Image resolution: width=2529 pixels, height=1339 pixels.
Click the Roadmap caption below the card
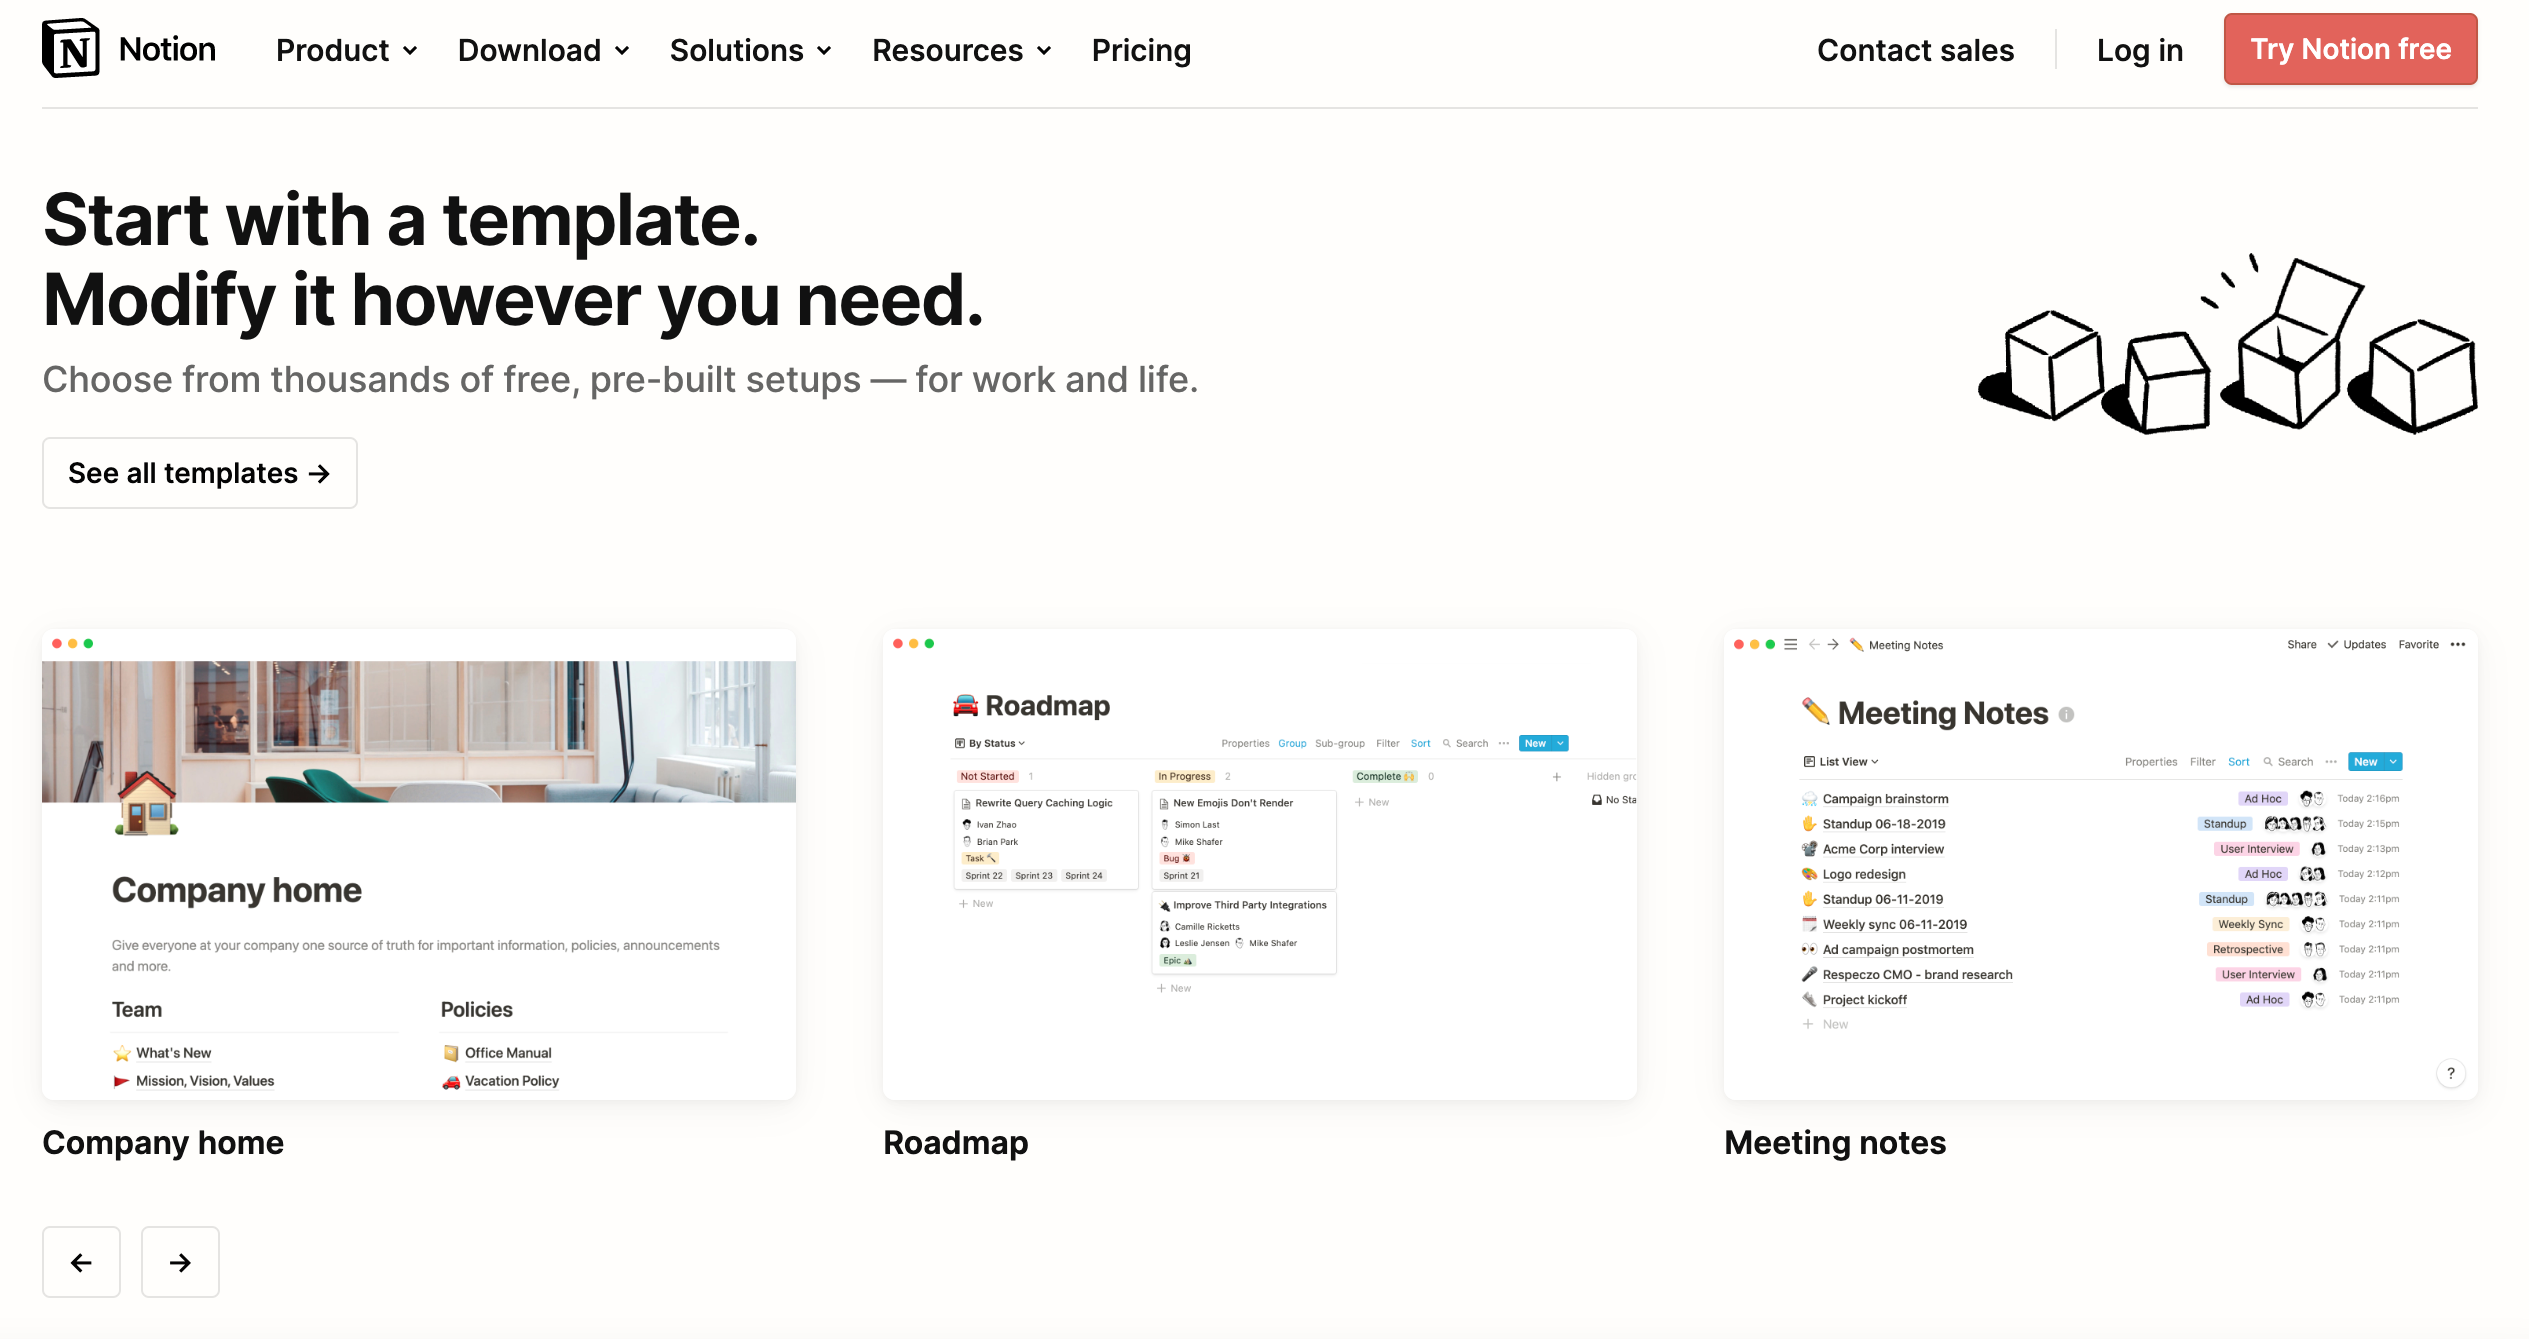click(x=955, y=1142)
